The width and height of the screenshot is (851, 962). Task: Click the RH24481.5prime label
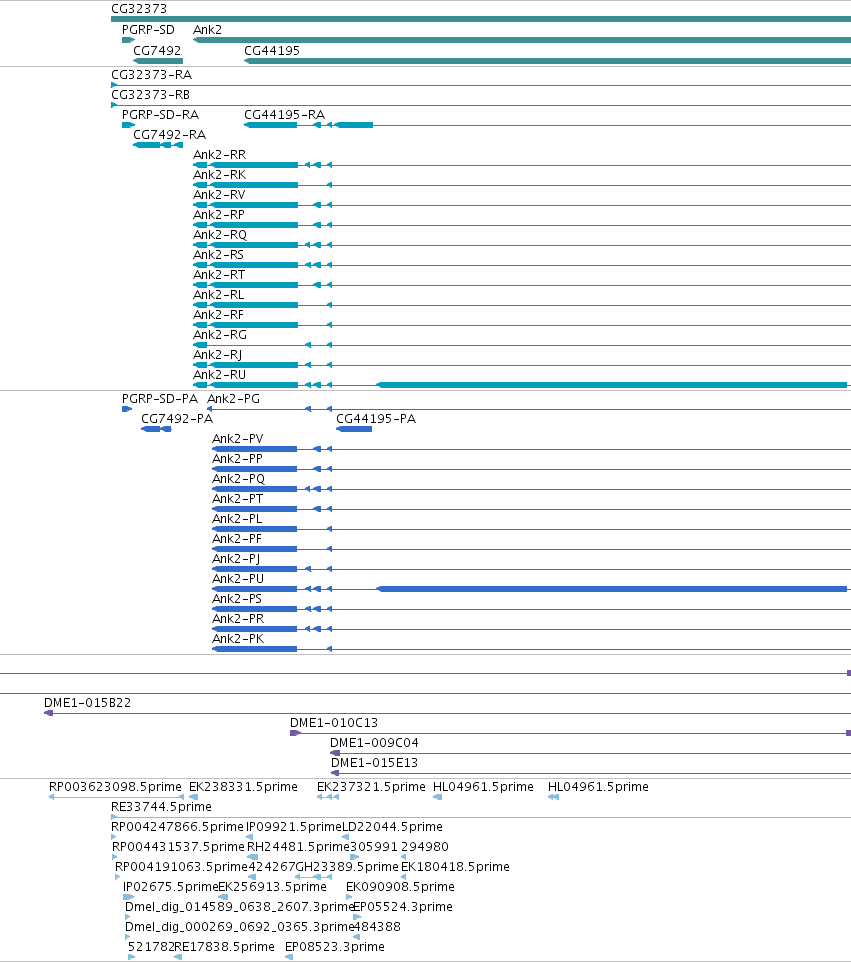pyautogui.click(x=298, y=847)
